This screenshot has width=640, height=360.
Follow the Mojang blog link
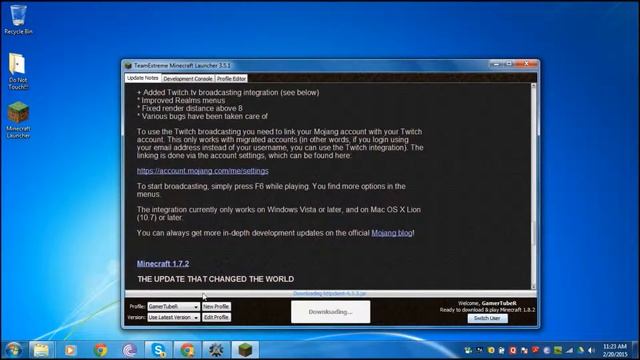(x=392, y=233)
